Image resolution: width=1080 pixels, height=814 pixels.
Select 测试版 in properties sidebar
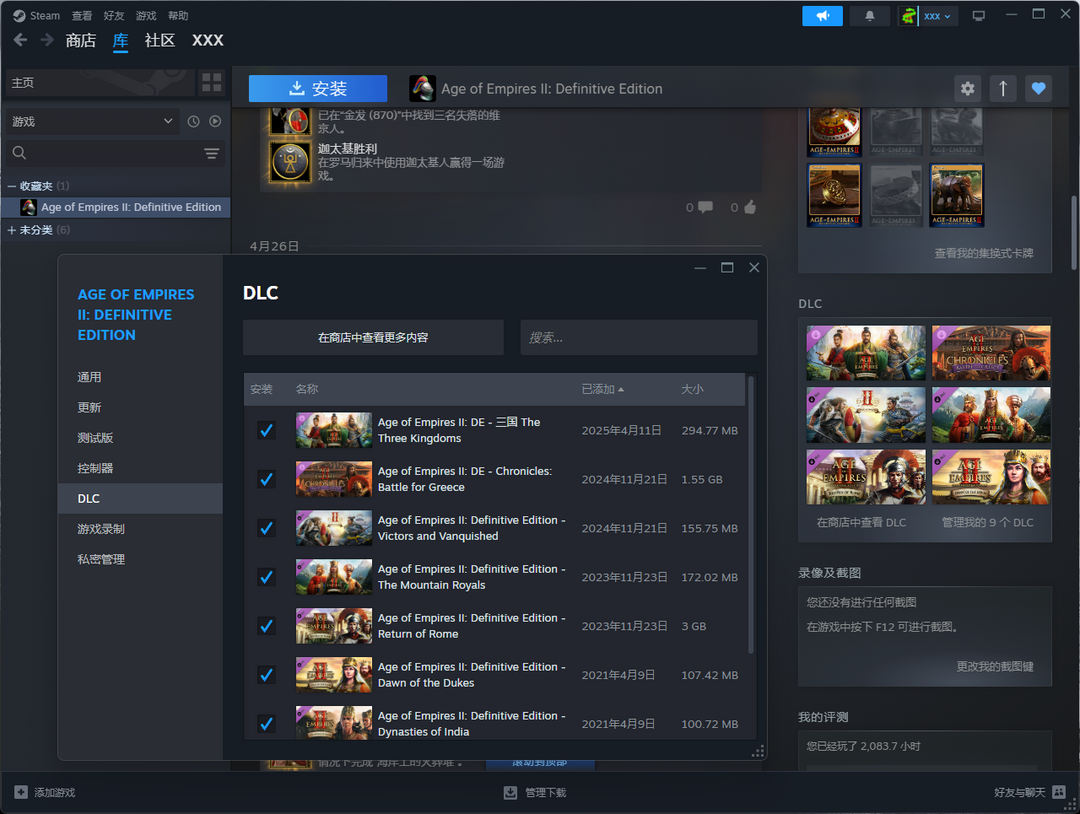coord(141,438)
